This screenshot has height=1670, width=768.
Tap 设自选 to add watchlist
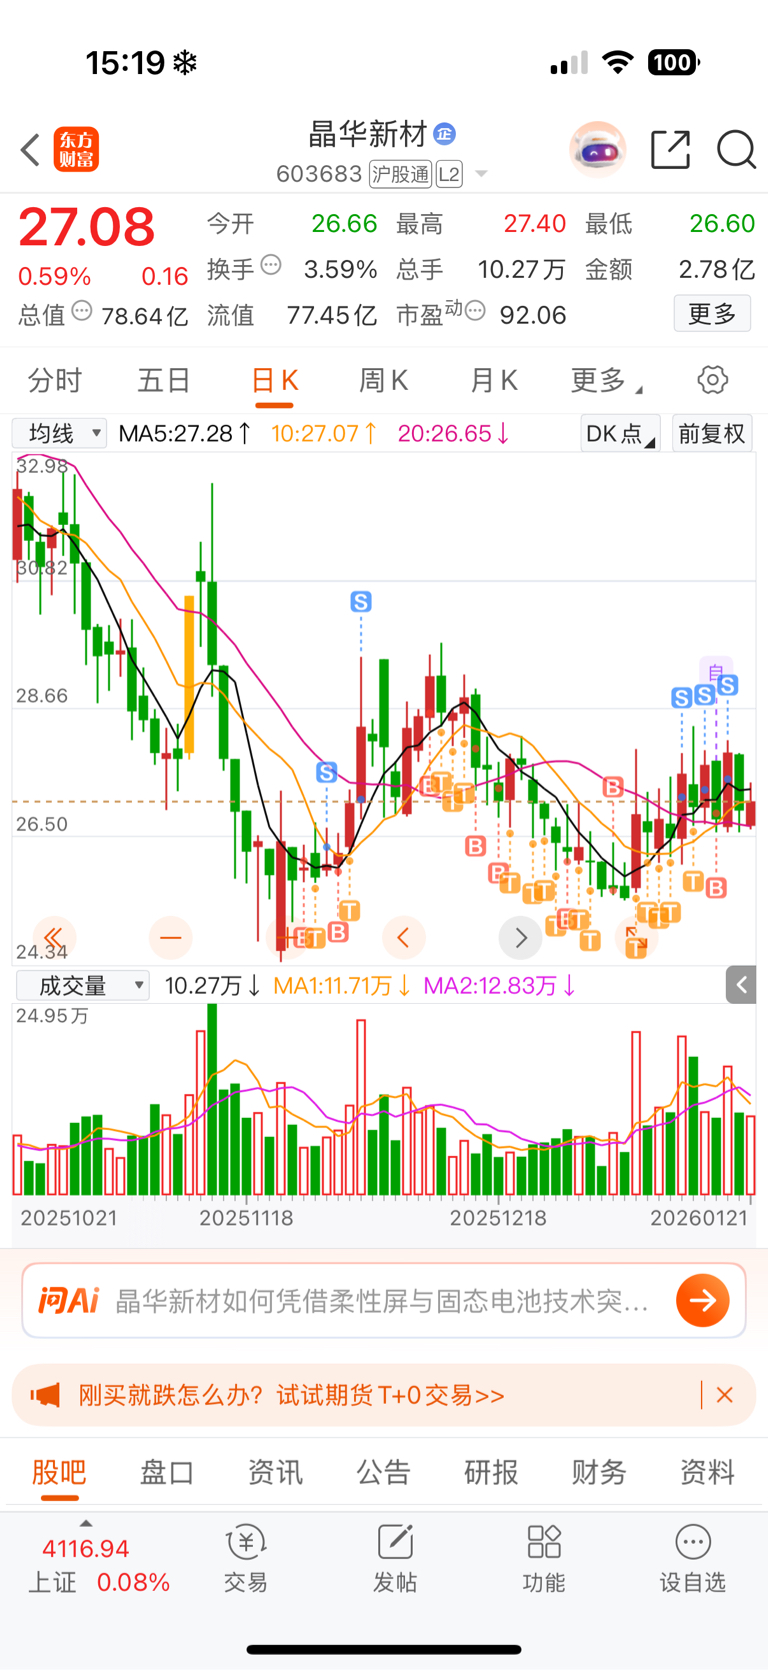(692, 1560)
